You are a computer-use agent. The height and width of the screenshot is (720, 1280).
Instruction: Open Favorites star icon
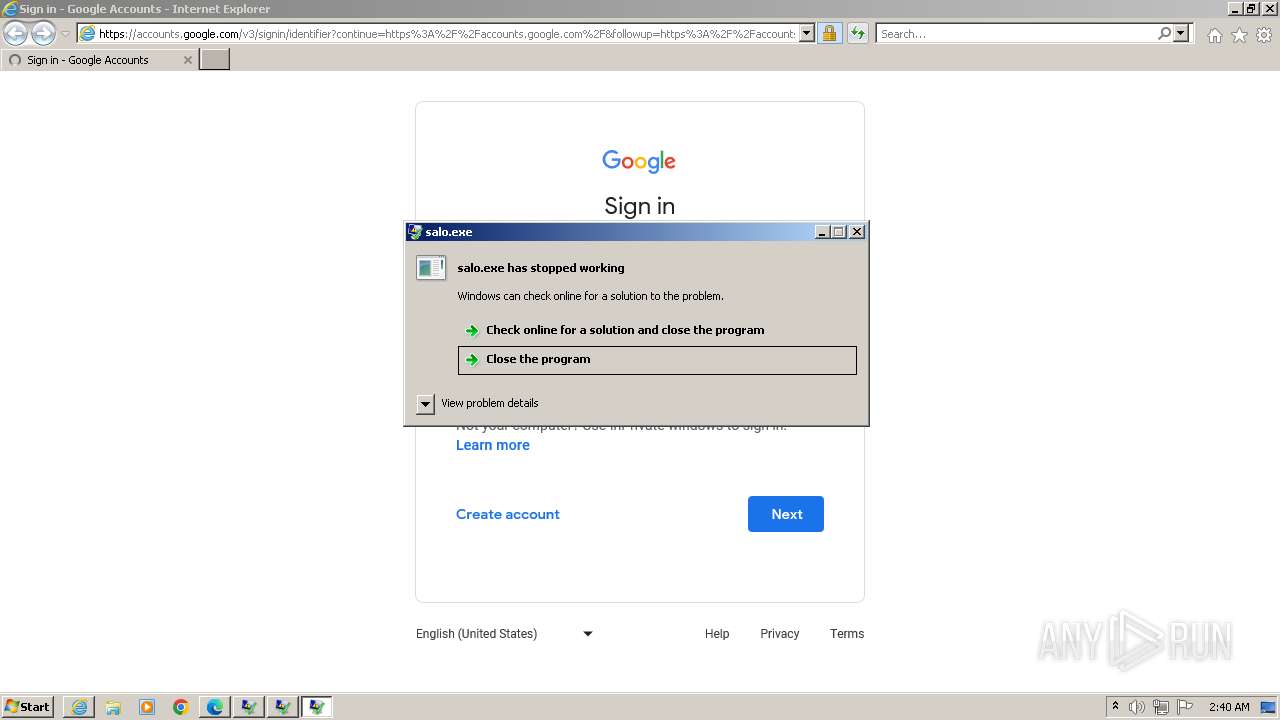click(x=1239, y=35)
